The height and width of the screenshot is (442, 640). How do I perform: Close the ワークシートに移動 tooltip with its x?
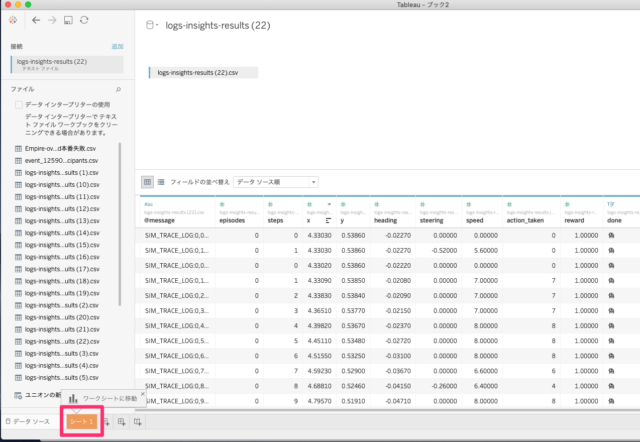coord(142,394)
